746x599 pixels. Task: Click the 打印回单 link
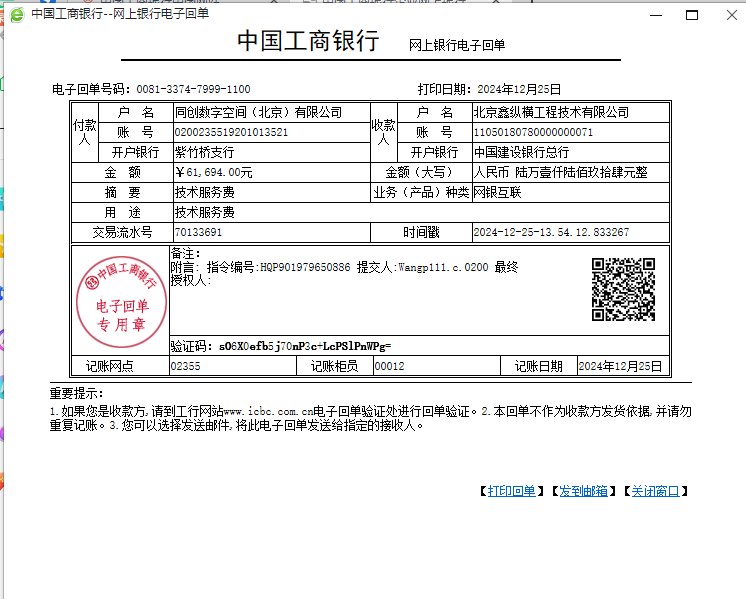pos(511,491)
